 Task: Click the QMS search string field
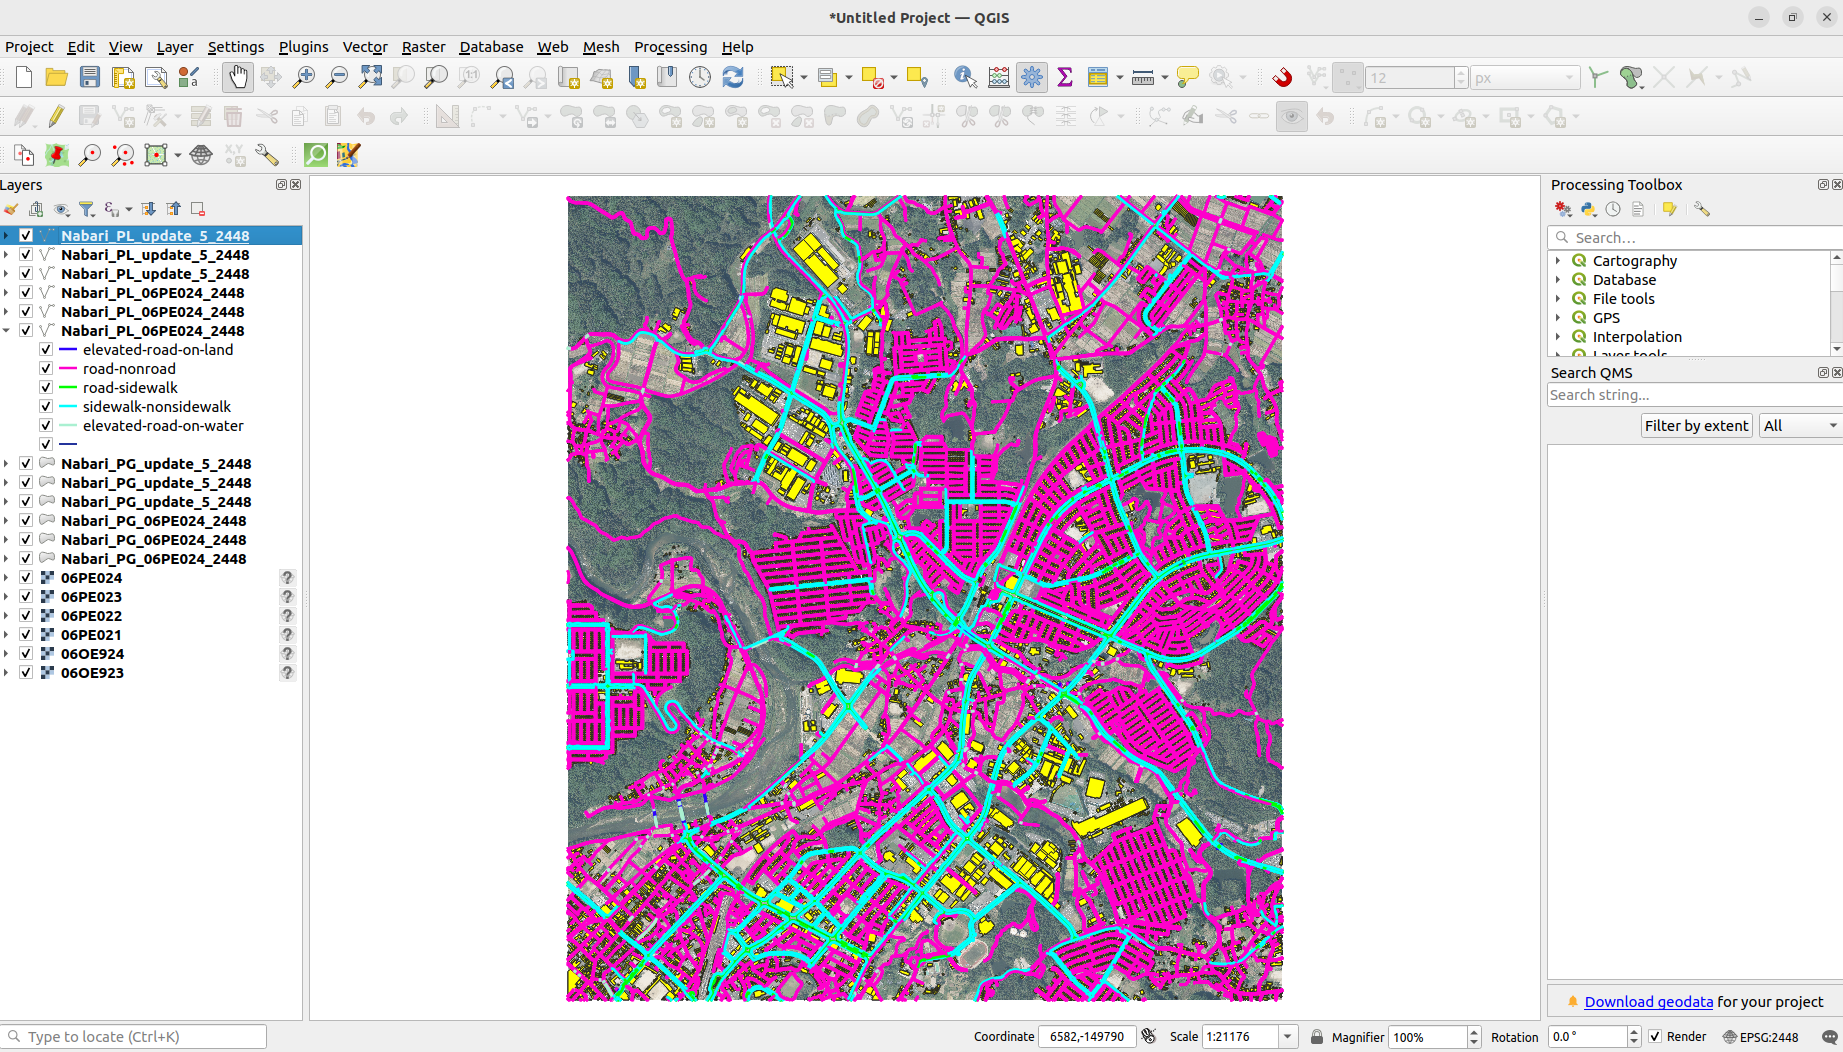coord(1694,395)
